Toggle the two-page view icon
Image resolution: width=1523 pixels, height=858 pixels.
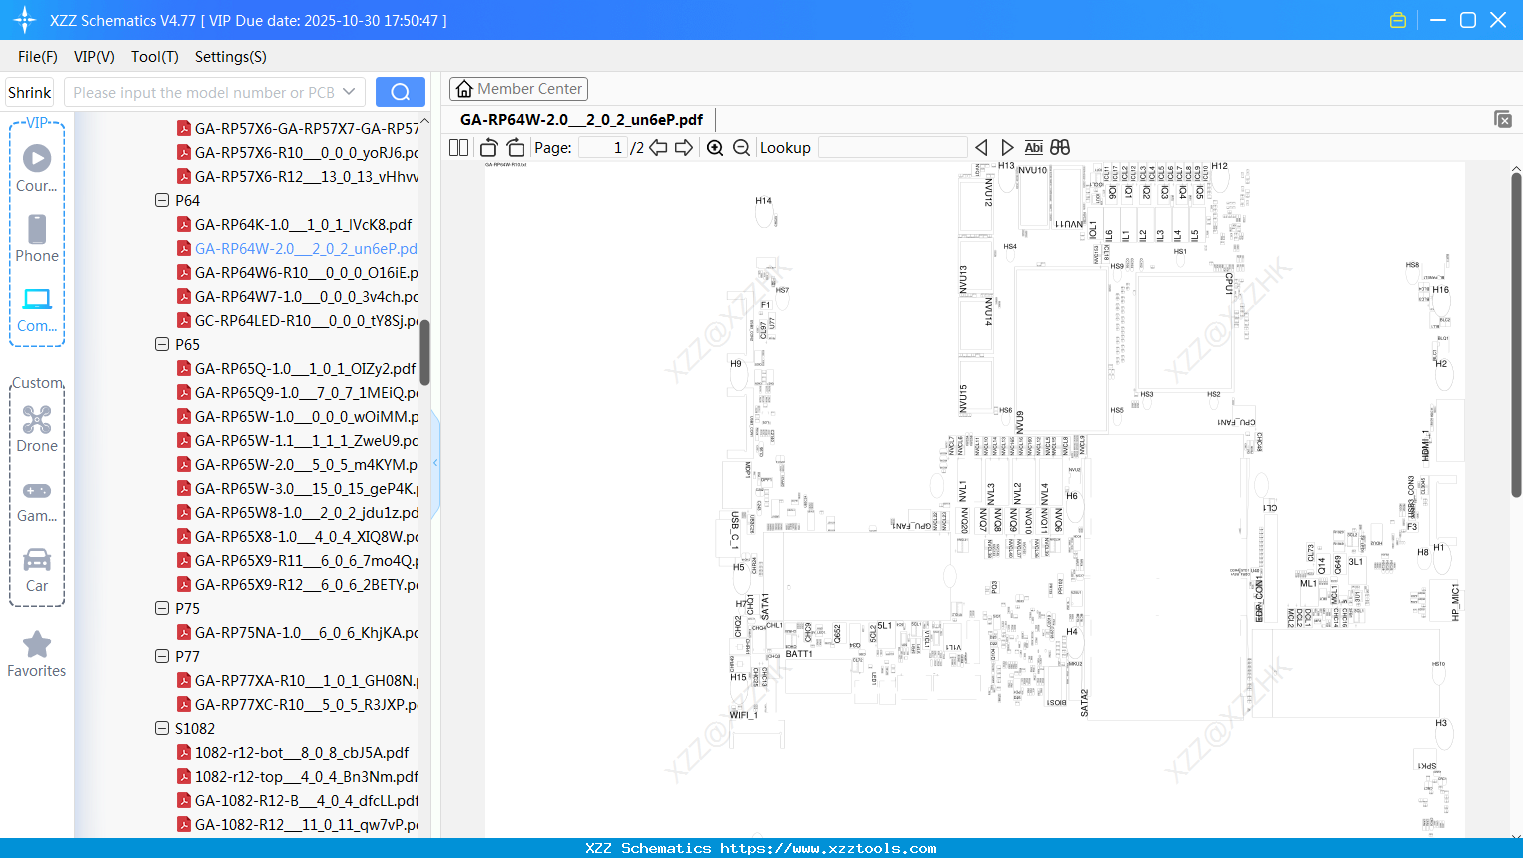click(x=459, y=147)
